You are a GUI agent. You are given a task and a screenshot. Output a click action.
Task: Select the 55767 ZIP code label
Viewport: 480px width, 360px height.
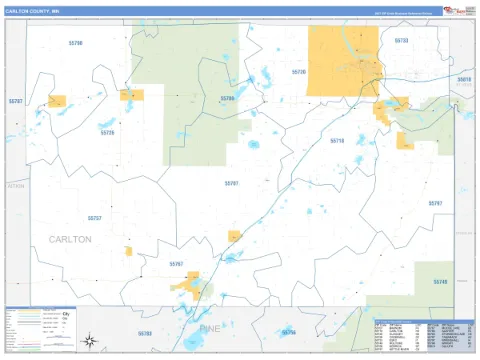click(176, 264)
